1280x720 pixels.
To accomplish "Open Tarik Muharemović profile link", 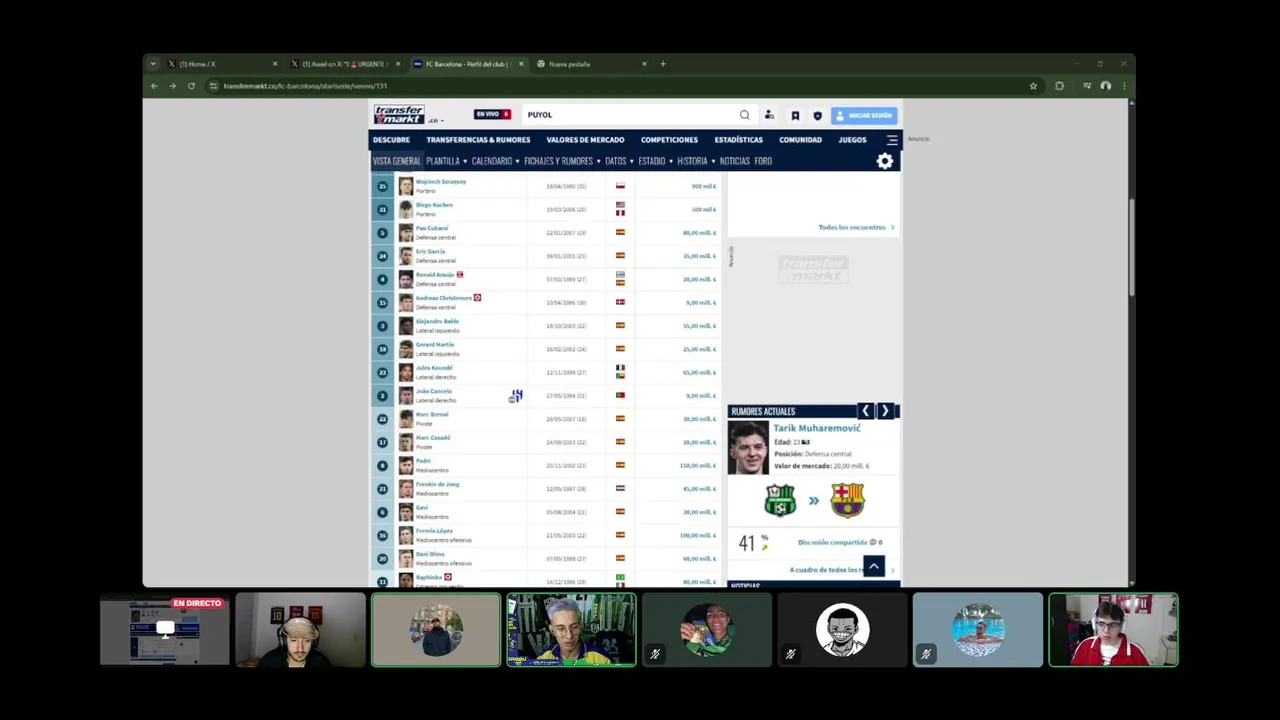I will pyautogui.click(x=816, y=428).
